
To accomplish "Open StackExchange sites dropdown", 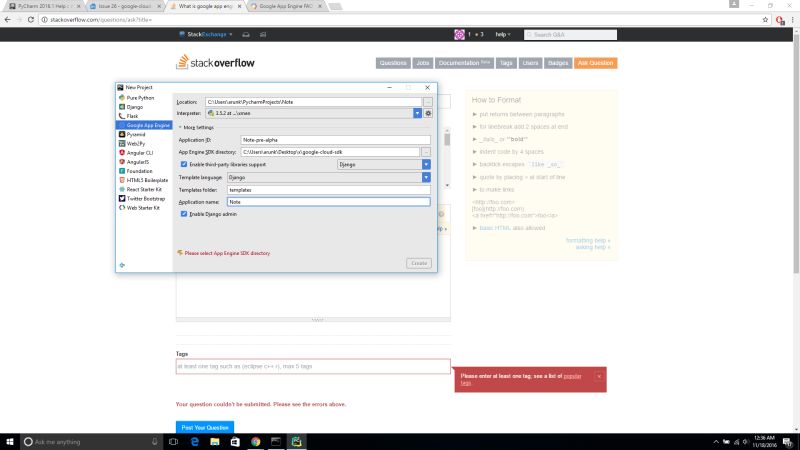I will [206, 35].
